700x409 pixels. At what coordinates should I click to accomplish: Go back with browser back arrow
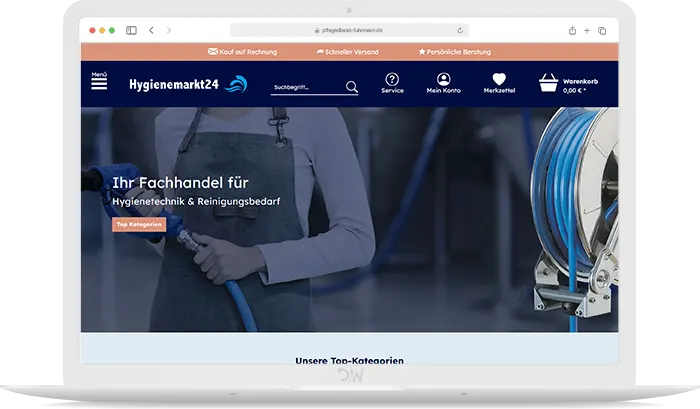pos(151,30)
